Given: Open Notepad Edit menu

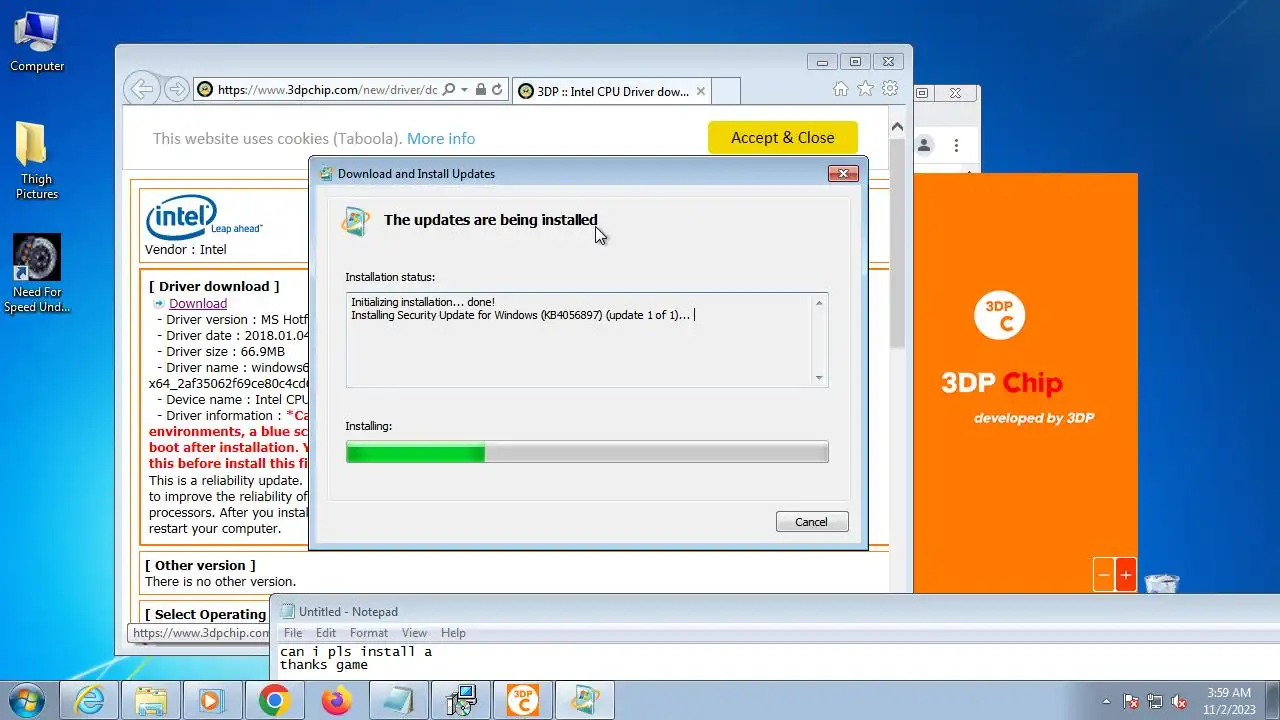Looking at the screenshot, I should click(x=326, y=633).
